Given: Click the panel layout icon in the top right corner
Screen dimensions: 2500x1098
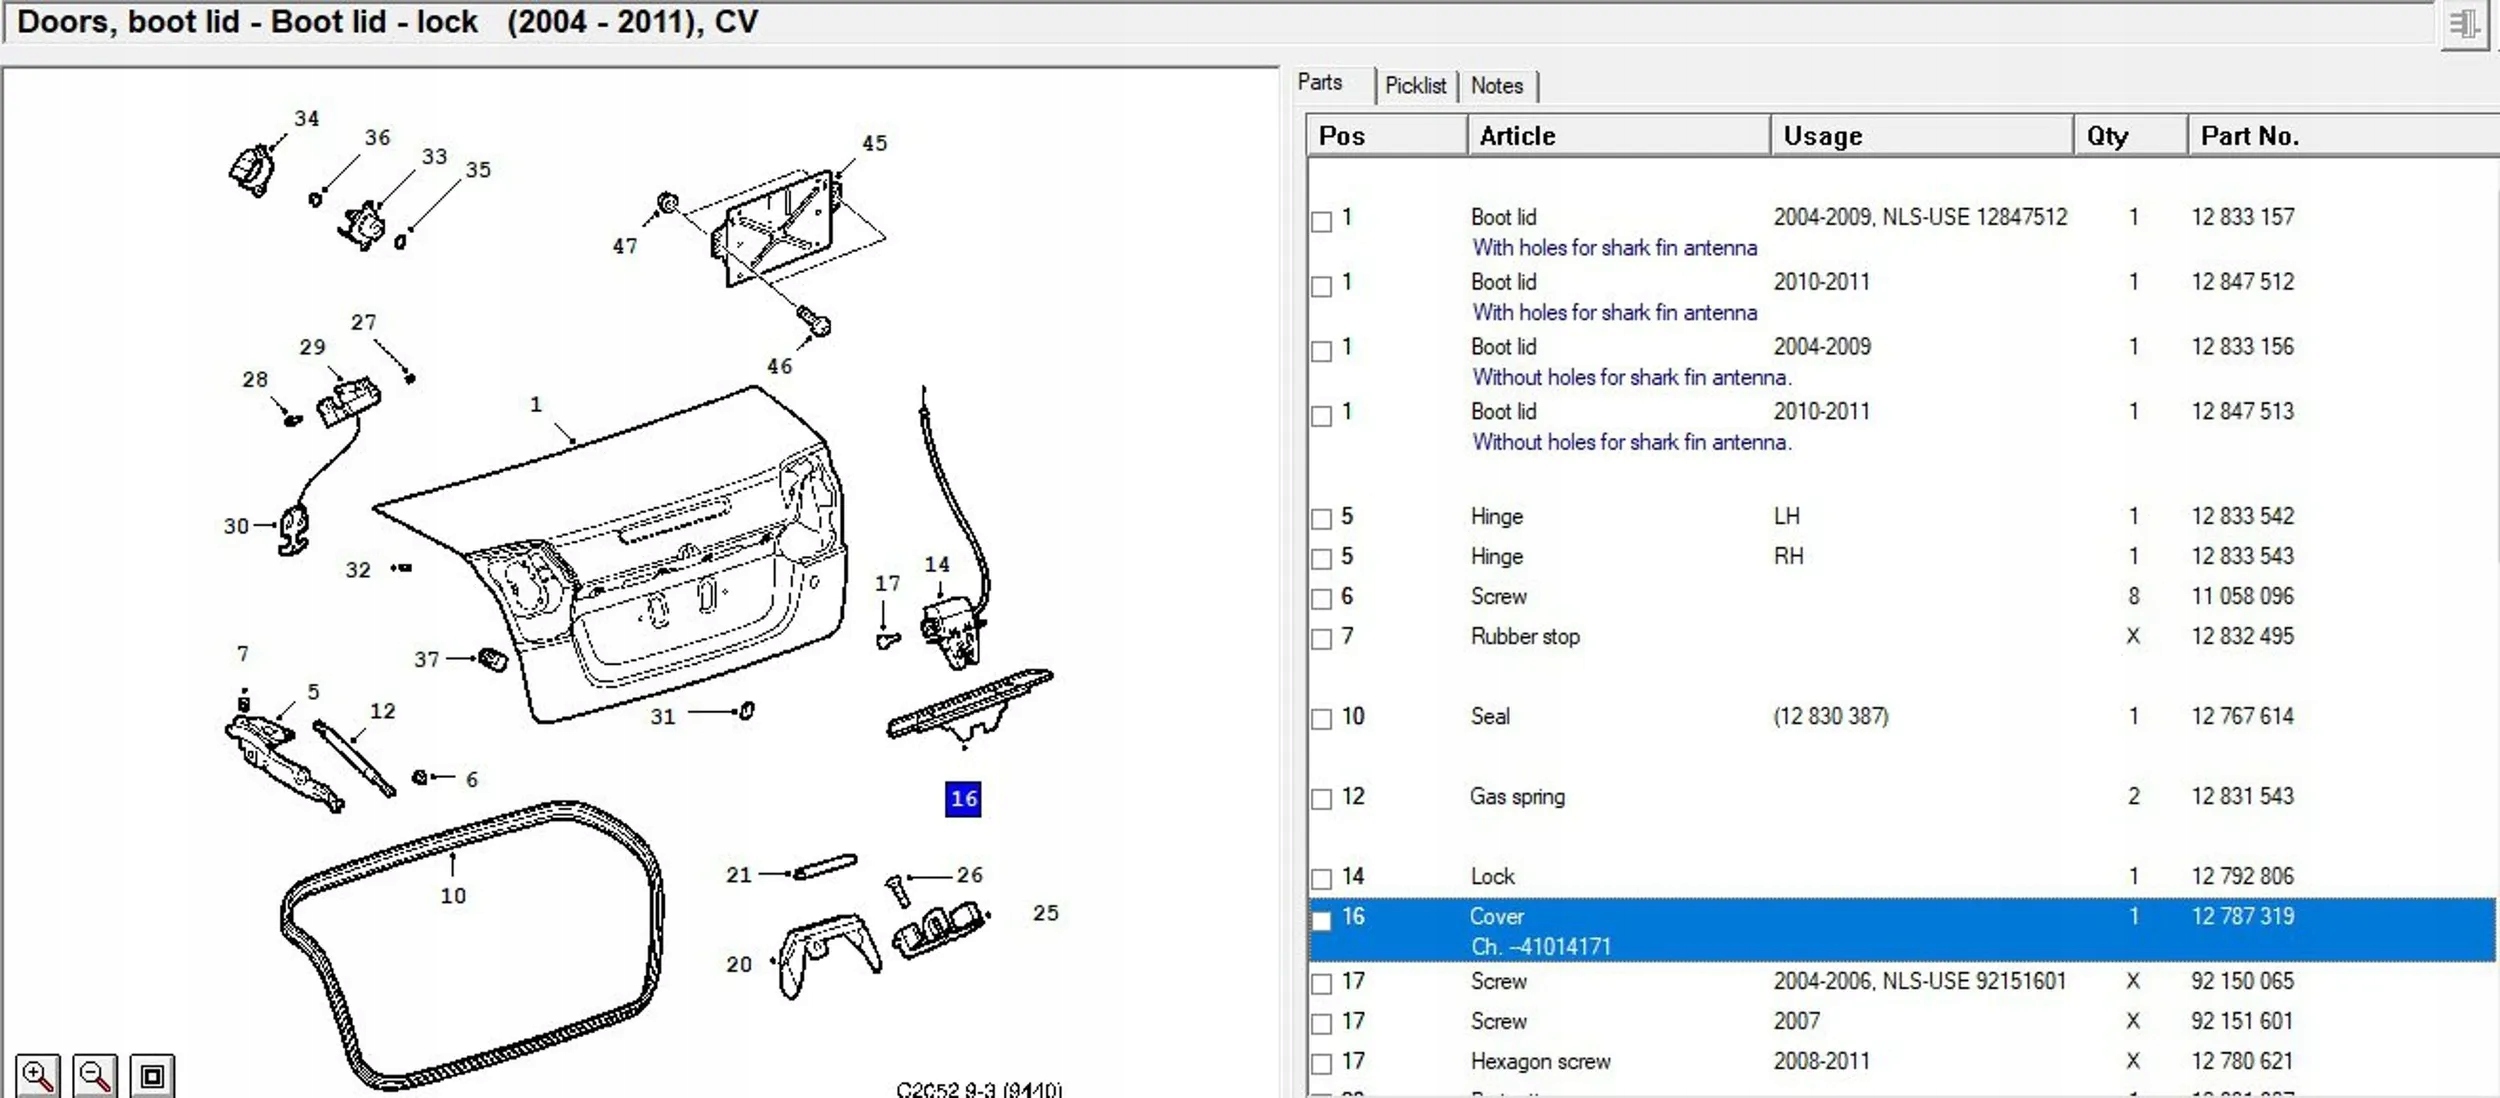Looking at the screenshot, I should [x=2463, y=24].
